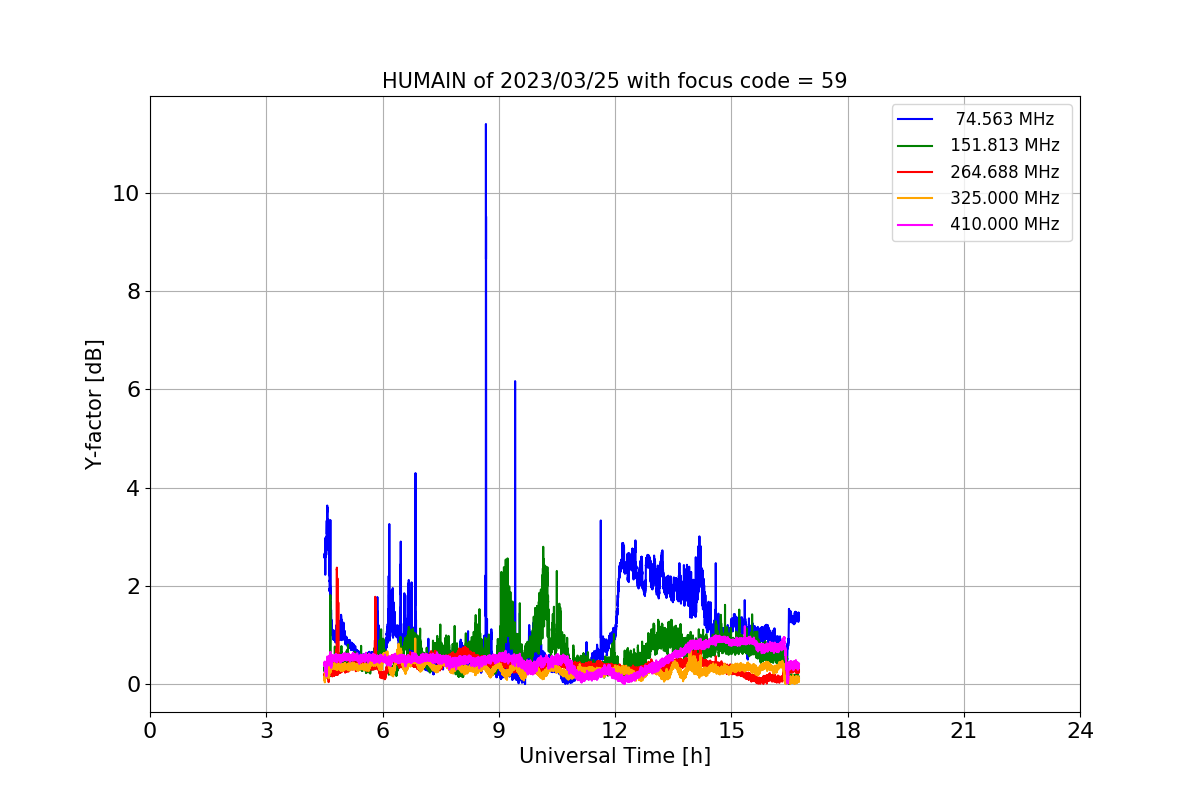This screenshot has height=800, width=1200.
Task: Click the 'Universal Time [h]' axis label
Action: point(615,757)
